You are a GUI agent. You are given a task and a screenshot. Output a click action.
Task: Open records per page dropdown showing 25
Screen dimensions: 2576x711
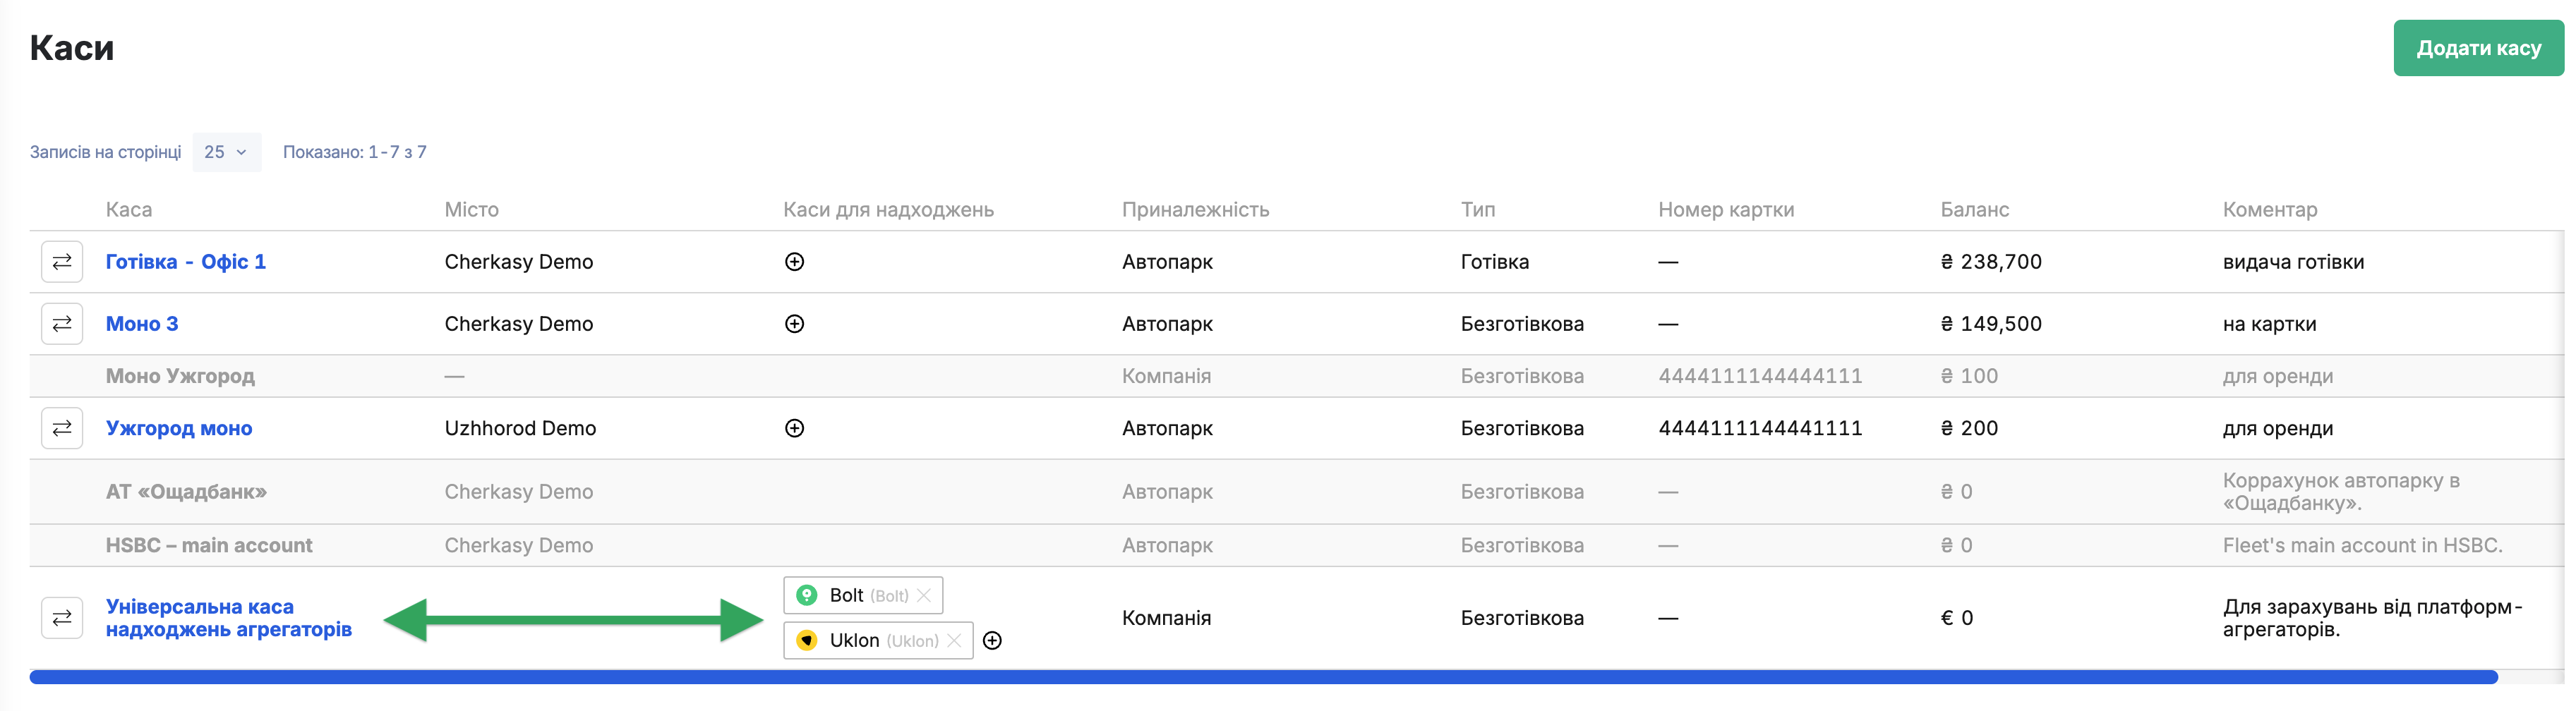tap(226, 152)
